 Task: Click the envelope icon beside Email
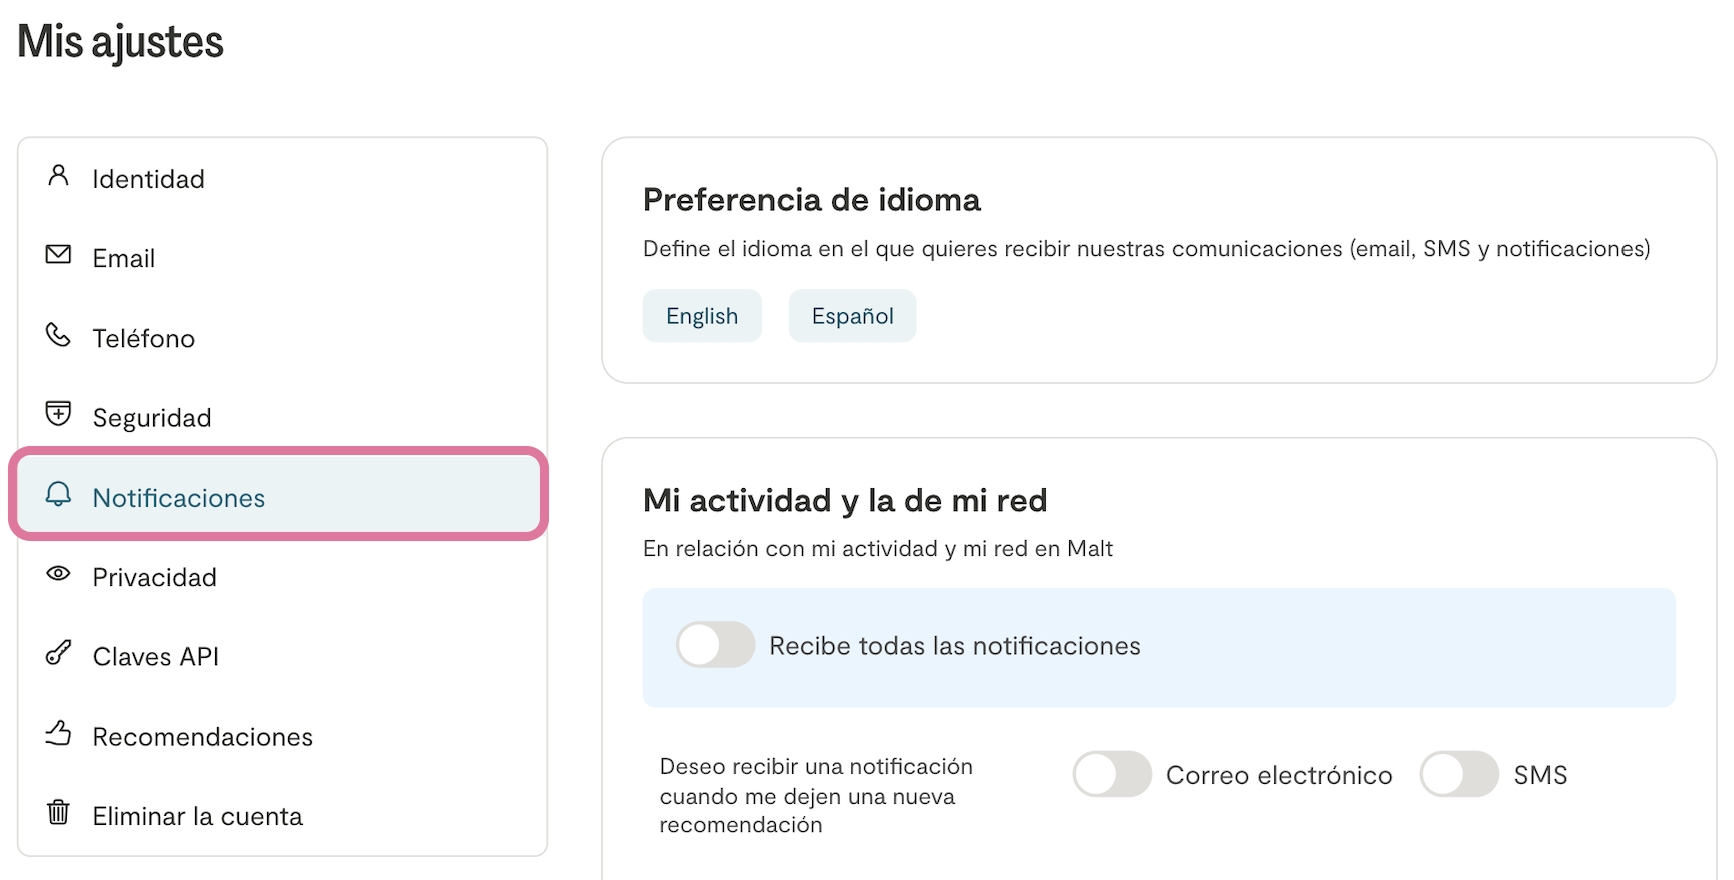click(59, 255)
